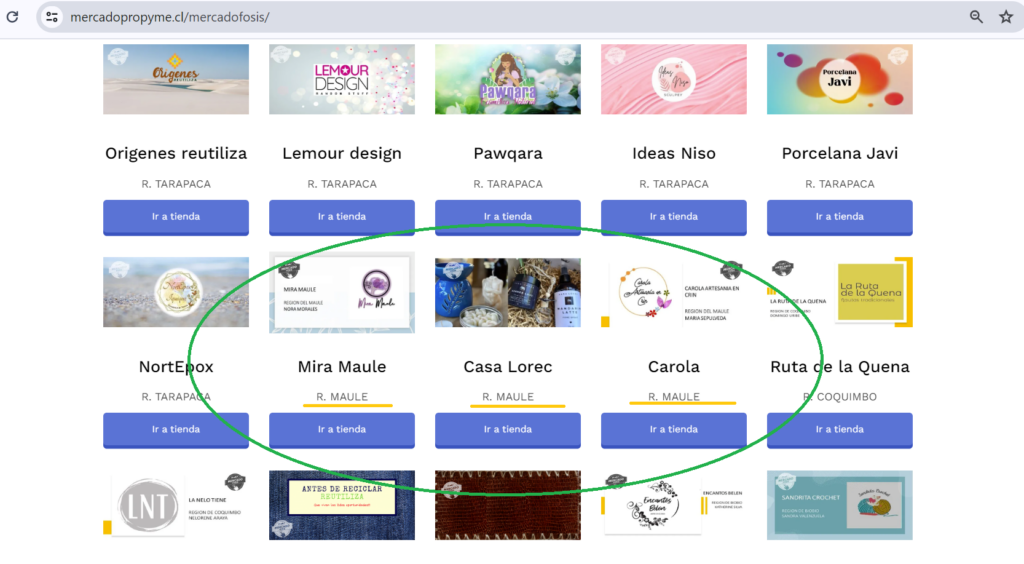Click Ir a tienda under Porcelana Javi
This screenshot has width=1024, height=564.
[x=839, y=217]
